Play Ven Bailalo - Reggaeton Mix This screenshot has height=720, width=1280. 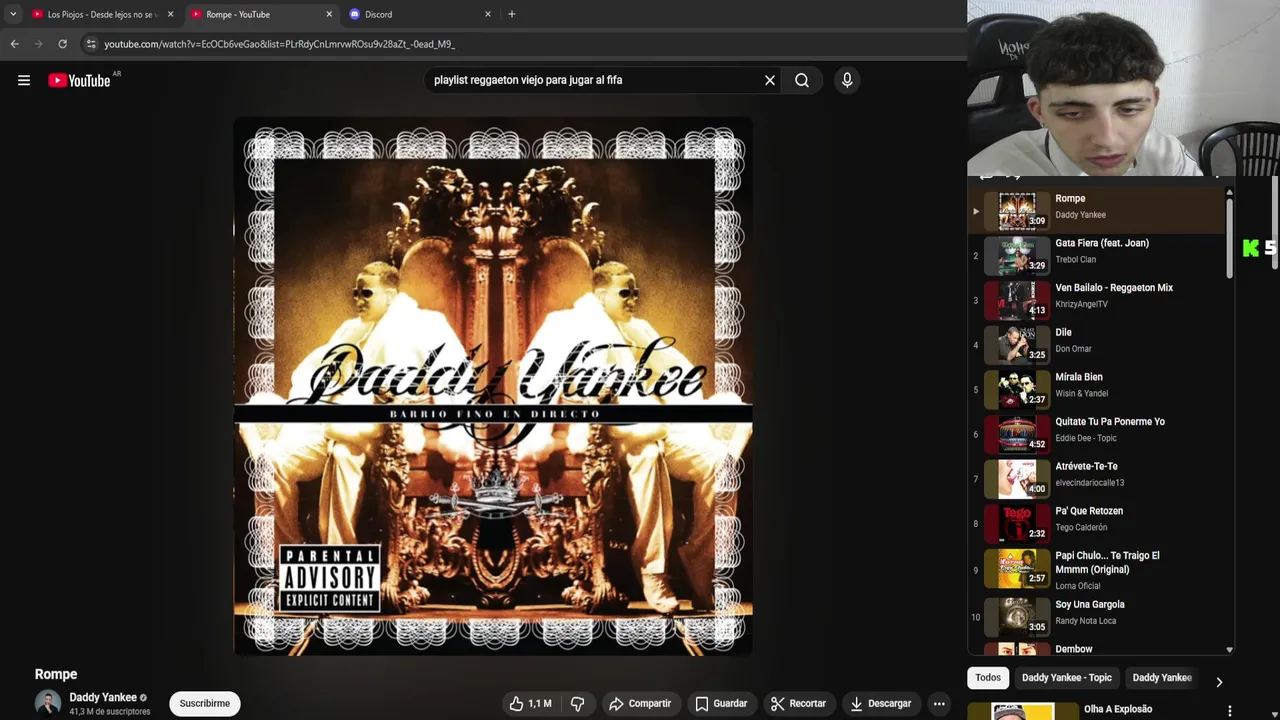(1097, 300)
